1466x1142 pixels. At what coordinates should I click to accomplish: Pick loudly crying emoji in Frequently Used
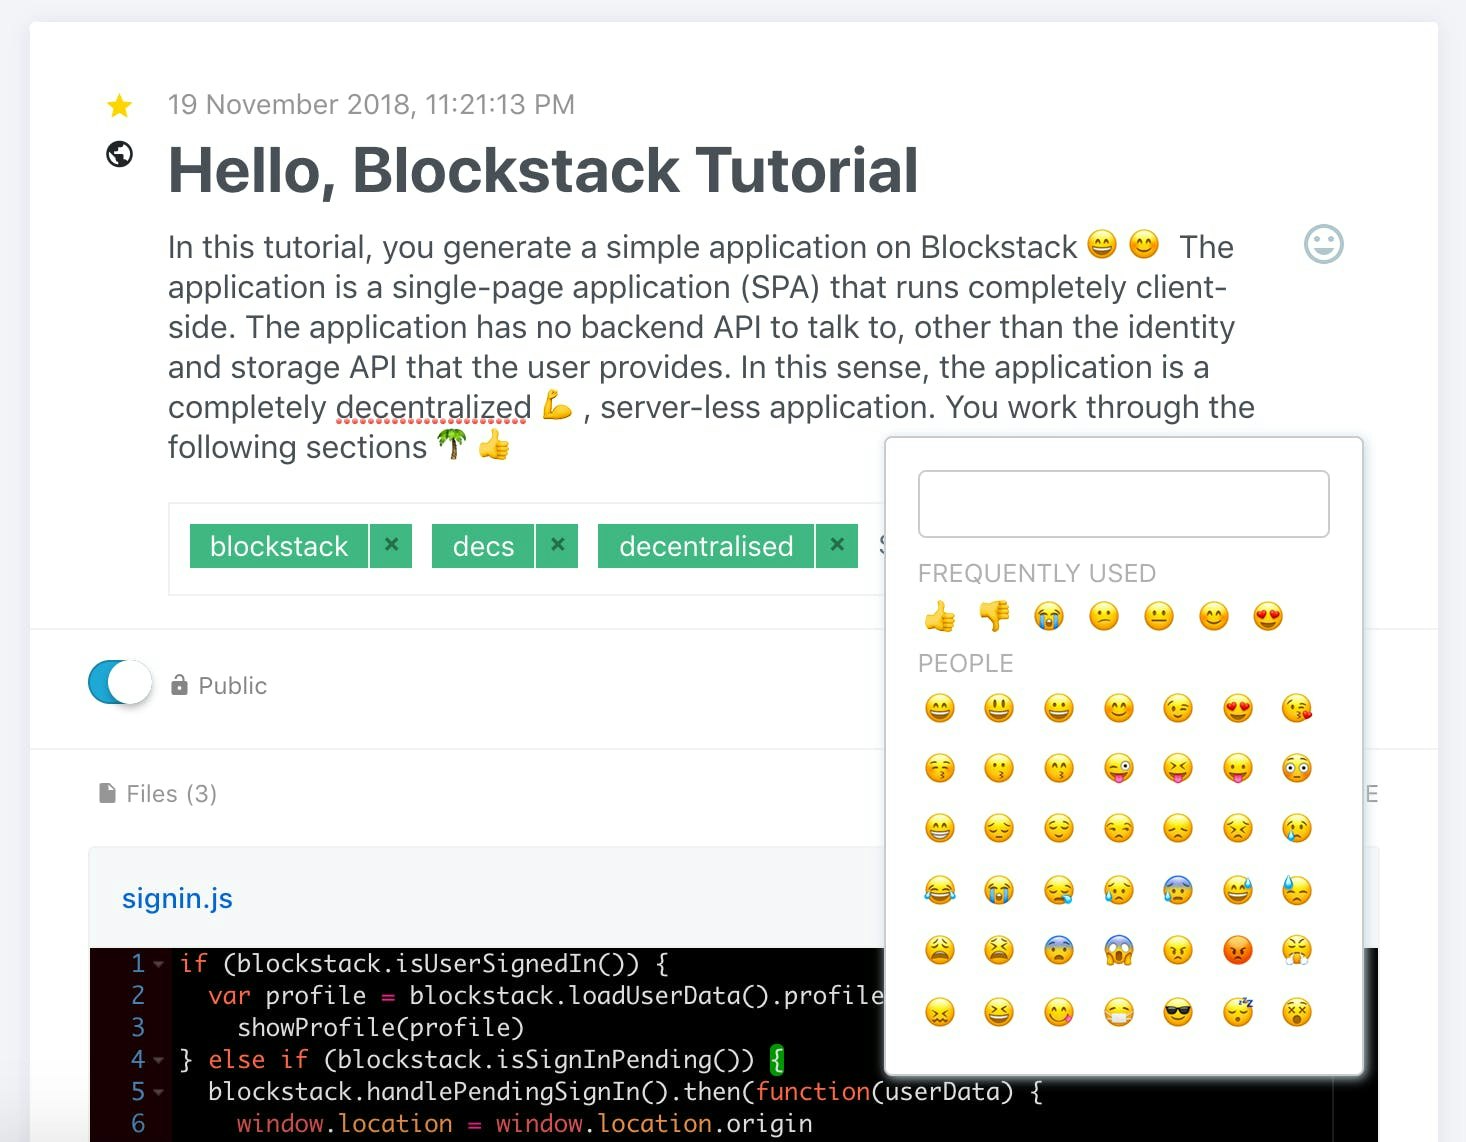click(x=1049, y=616)
